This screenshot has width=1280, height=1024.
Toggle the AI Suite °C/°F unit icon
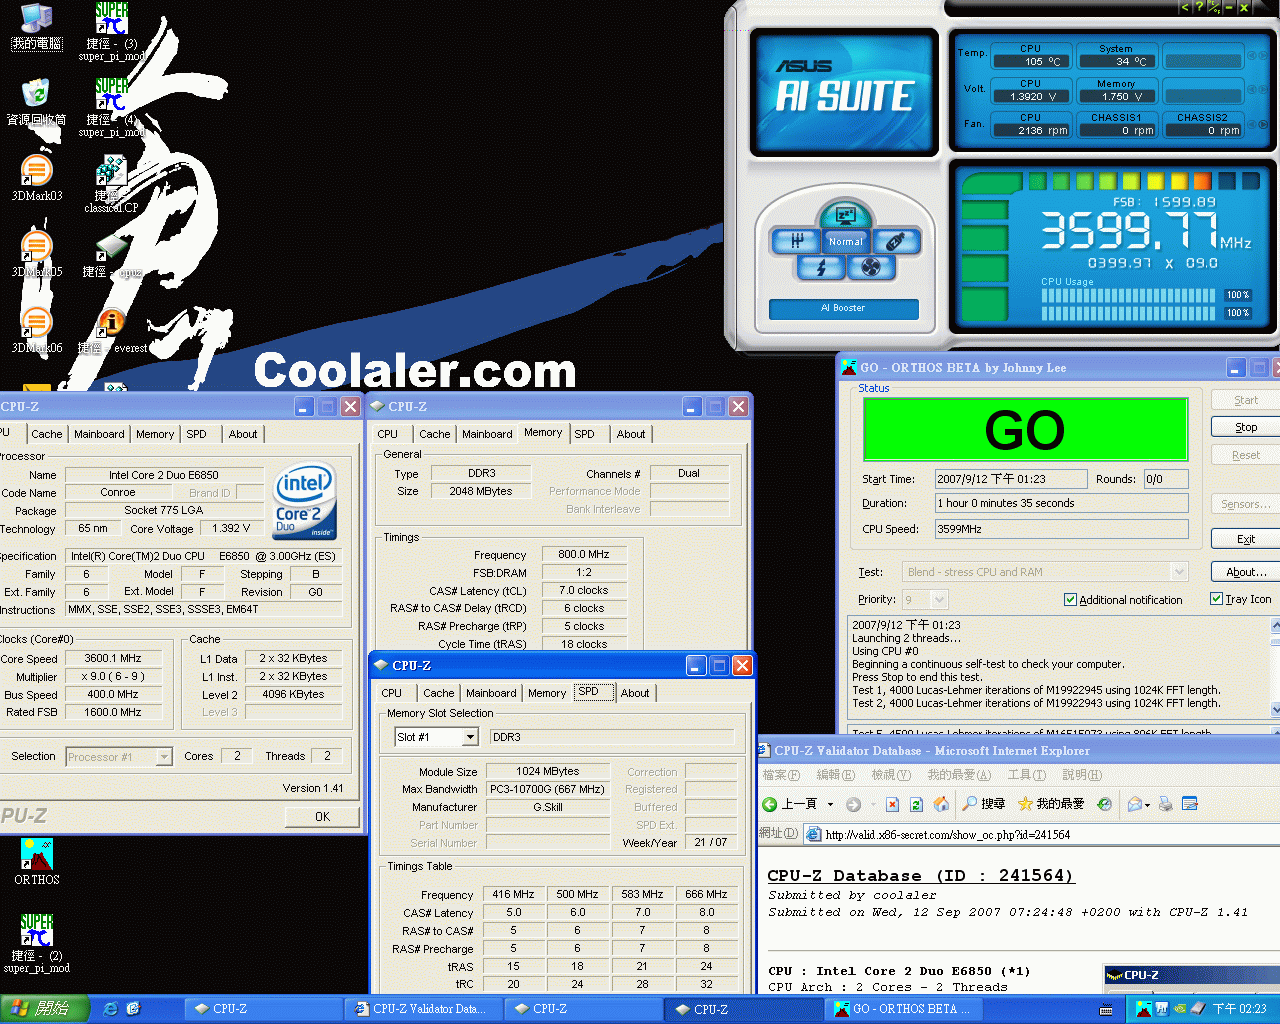[1213, 7]
